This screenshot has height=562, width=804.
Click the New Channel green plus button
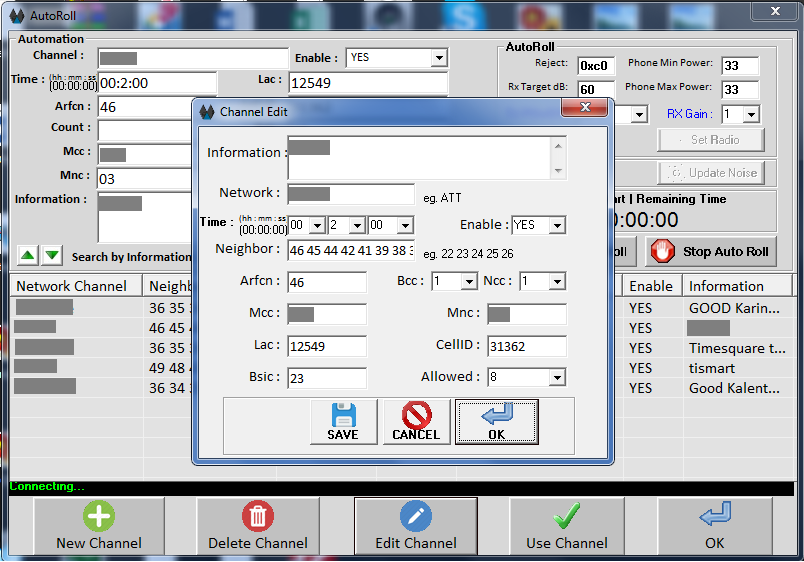(x=99, y=526)
